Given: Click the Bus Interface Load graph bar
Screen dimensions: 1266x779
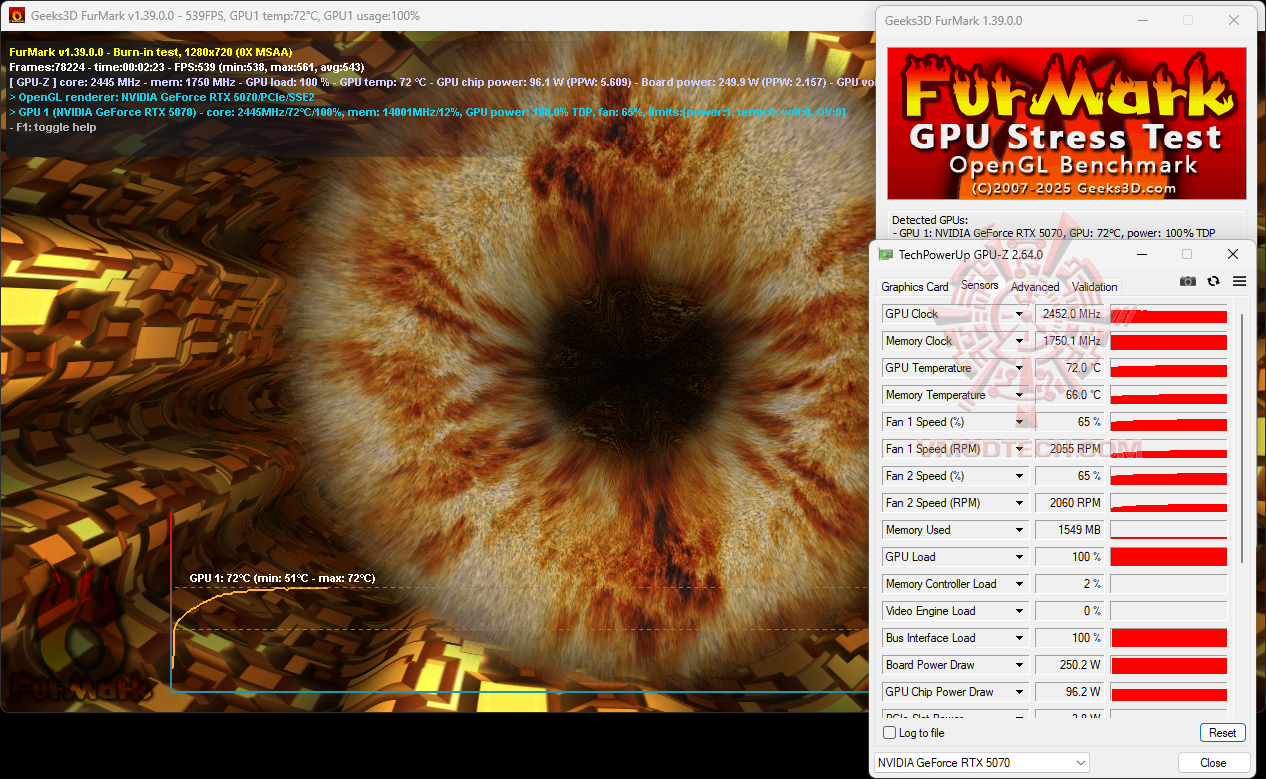Looking at the screenshot, I should tap(1168, 638).
